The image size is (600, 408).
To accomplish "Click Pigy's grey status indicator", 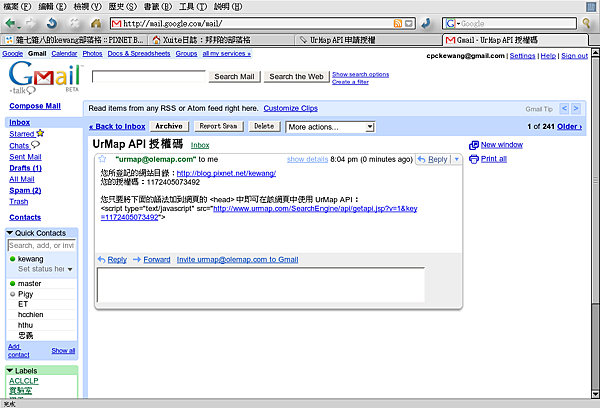I will tap(12, 294).
